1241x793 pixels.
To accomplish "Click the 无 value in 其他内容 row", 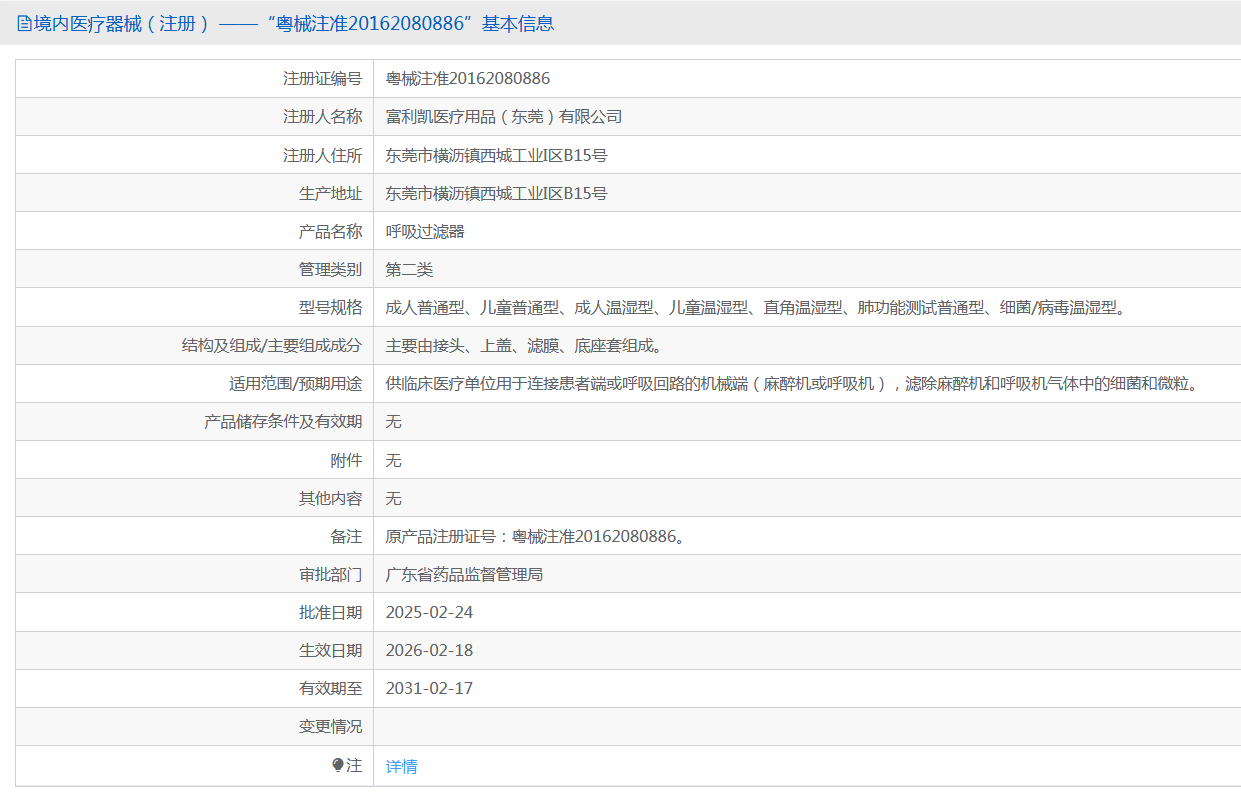I will [393, 498].
